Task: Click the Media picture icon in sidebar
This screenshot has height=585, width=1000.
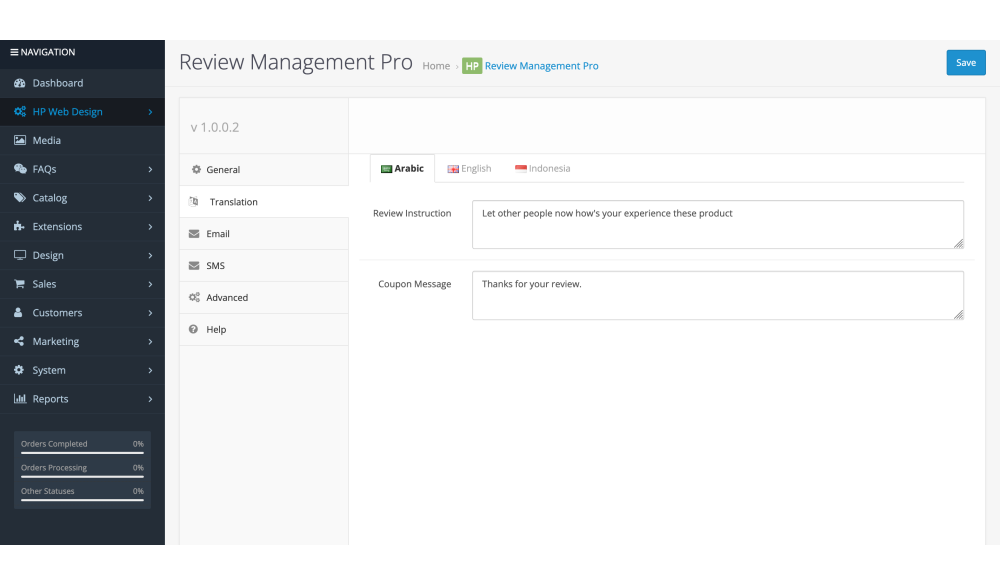Action: (19, 141)
